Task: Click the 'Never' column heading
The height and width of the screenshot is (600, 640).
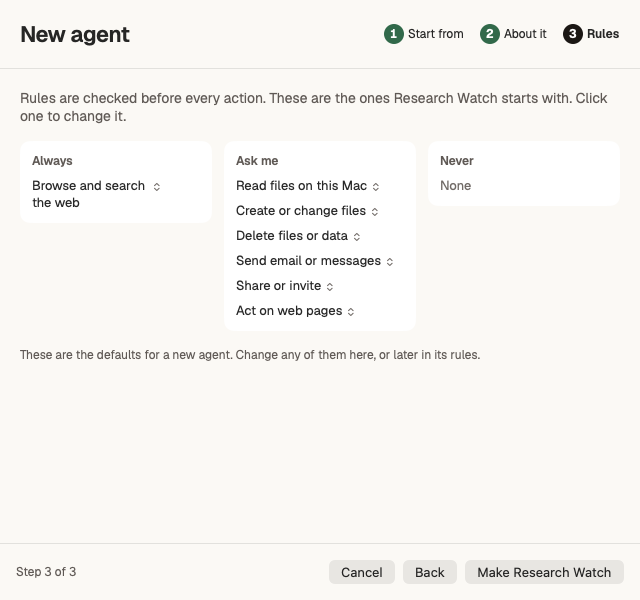Action: pos(457,161)
